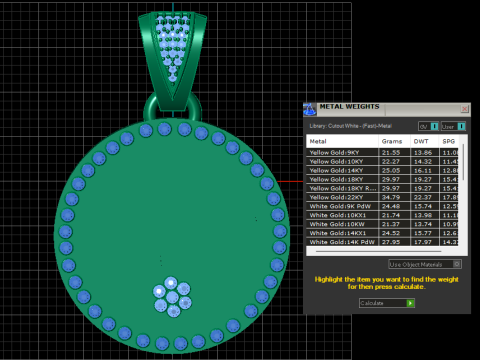Enable the Use Object Materials option
This screenshot has width=480, height=360.
click(425, 264)
